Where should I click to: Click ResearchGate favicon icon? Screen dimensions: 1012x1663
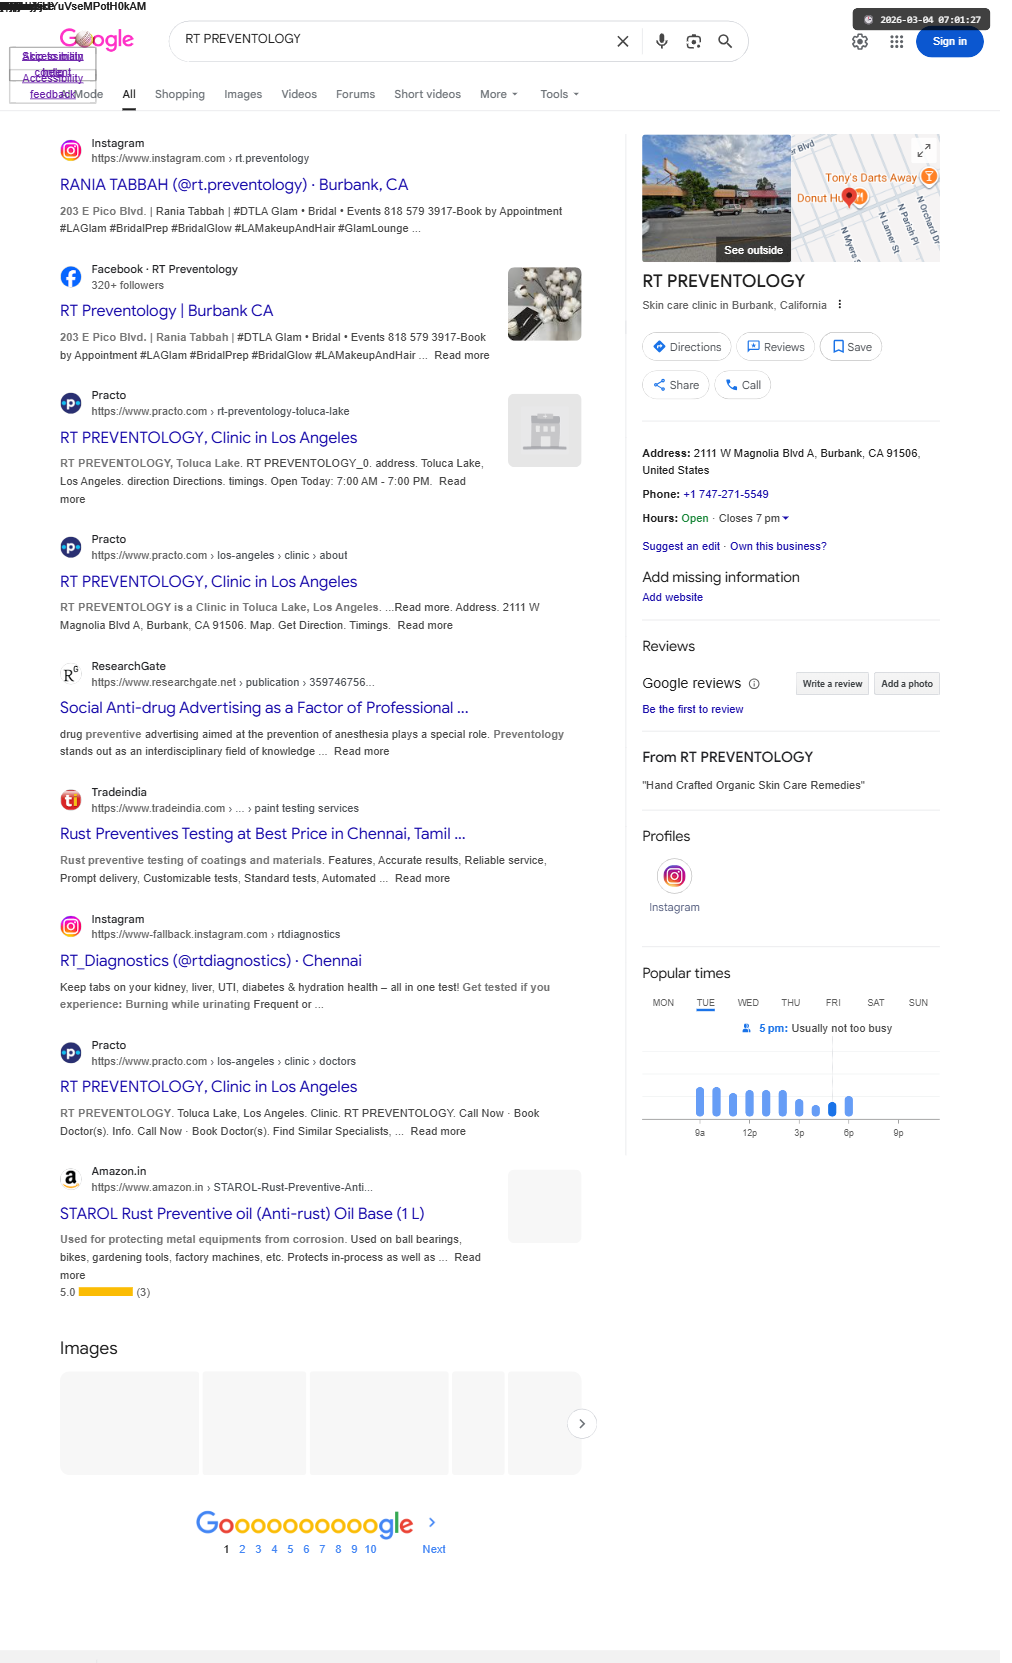click(71, 673)
